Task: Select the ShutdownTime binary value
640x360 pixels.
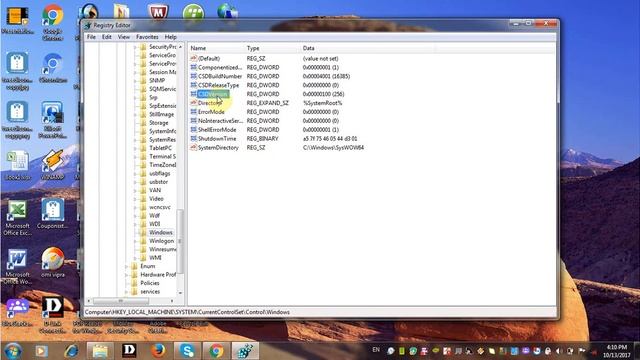Action: click(x=217, y=139)
